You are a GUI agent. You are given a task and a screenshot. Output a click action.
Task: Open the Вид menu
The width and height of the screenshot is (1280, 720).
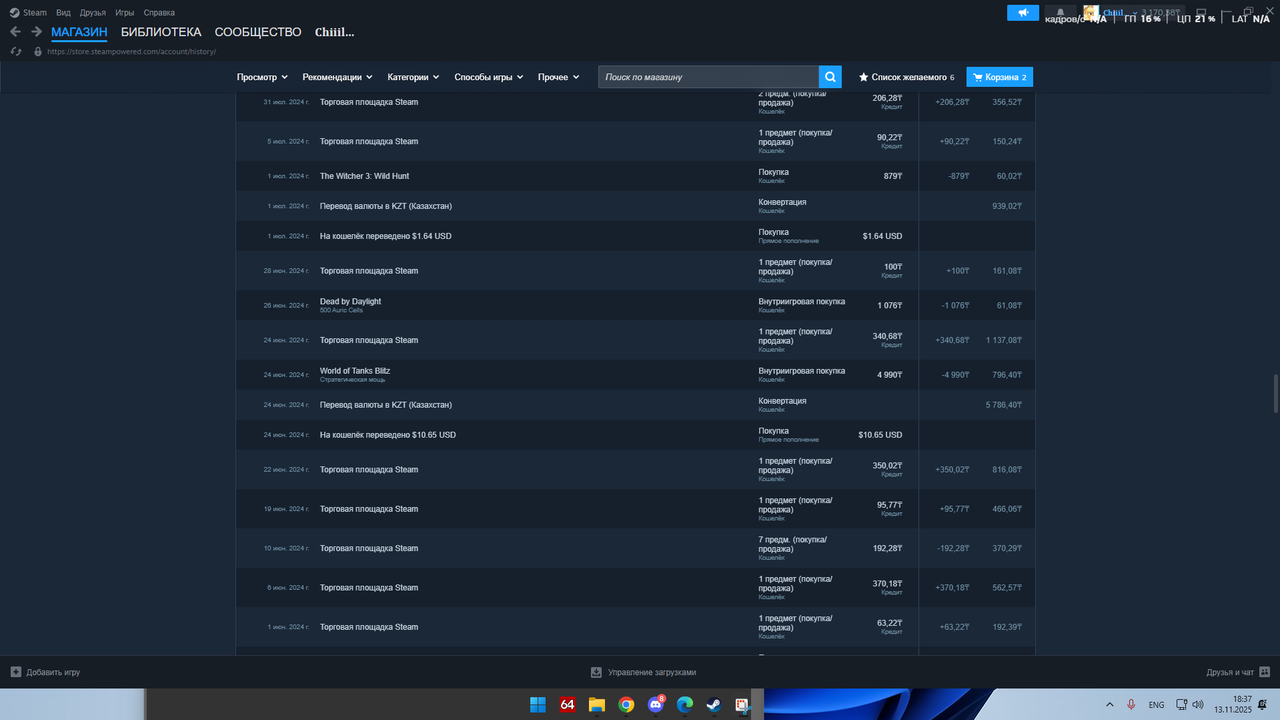pyautogui.click(x=63, y=13)
